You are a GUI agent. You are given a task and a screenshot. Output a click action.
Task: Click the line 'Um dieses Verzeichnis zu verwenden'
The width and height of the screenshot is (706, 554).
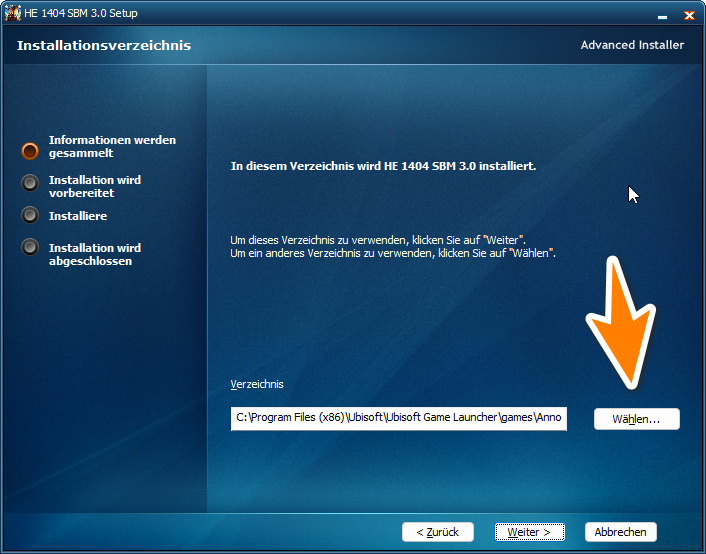pyautogui.click(x=378, y=240)
